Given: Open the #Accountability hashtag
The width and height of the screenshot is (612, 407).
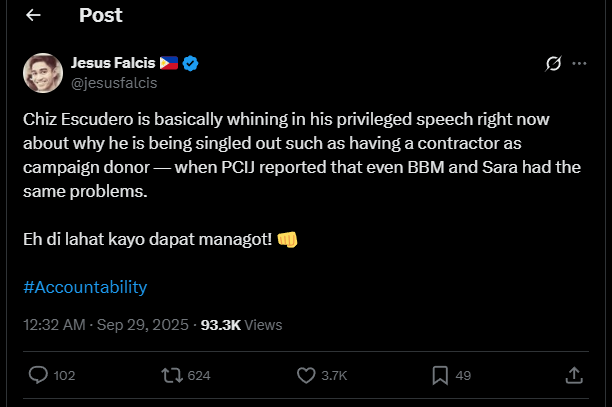Looking at the screenshot, I should tap(85, 287).
